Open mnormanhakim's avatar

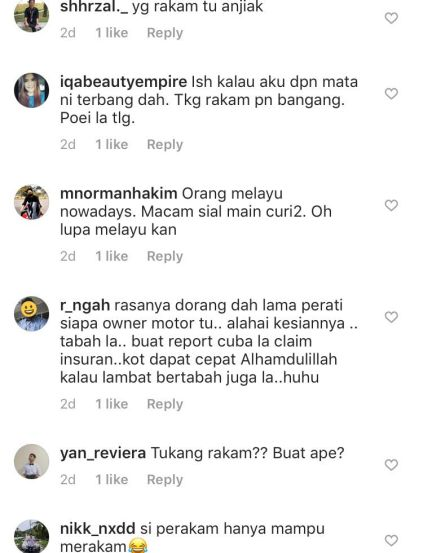click(x=31, y=202)
